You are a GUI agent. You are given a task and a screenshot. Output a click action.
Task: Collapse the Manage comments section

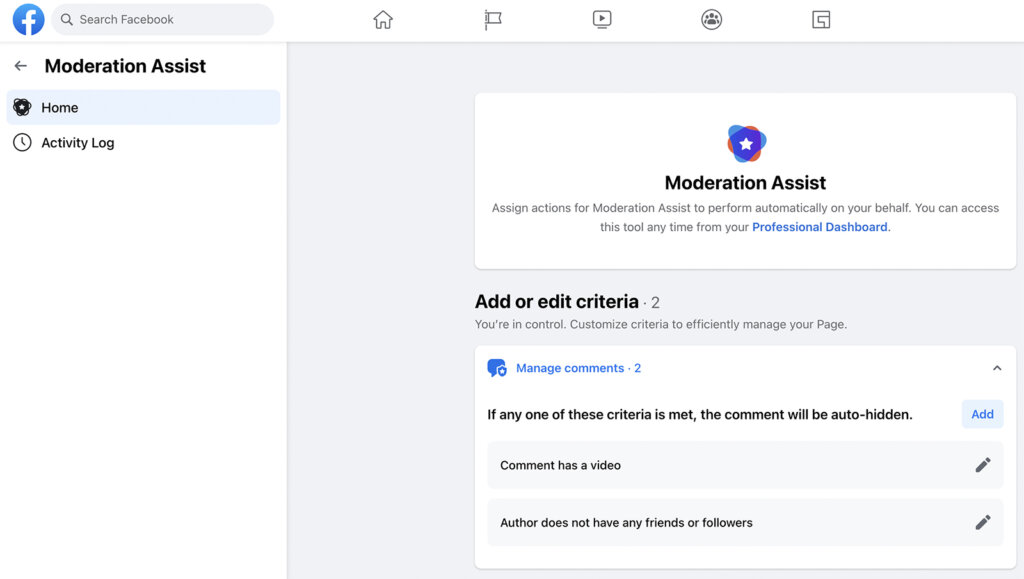997,368
